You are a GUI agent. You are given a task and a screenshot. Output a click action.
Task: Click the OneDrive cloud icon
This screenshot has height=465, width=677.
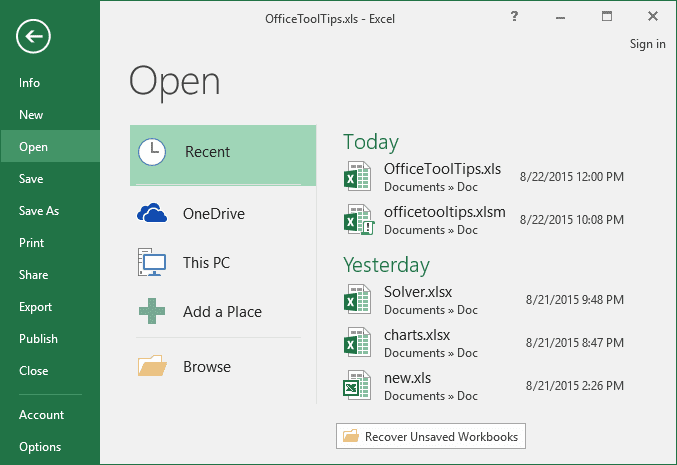152,213
